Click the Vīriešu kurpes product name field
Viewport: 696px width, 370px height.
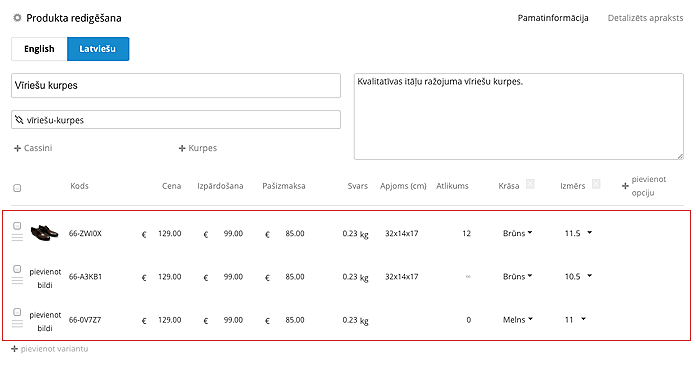[176, 86]
